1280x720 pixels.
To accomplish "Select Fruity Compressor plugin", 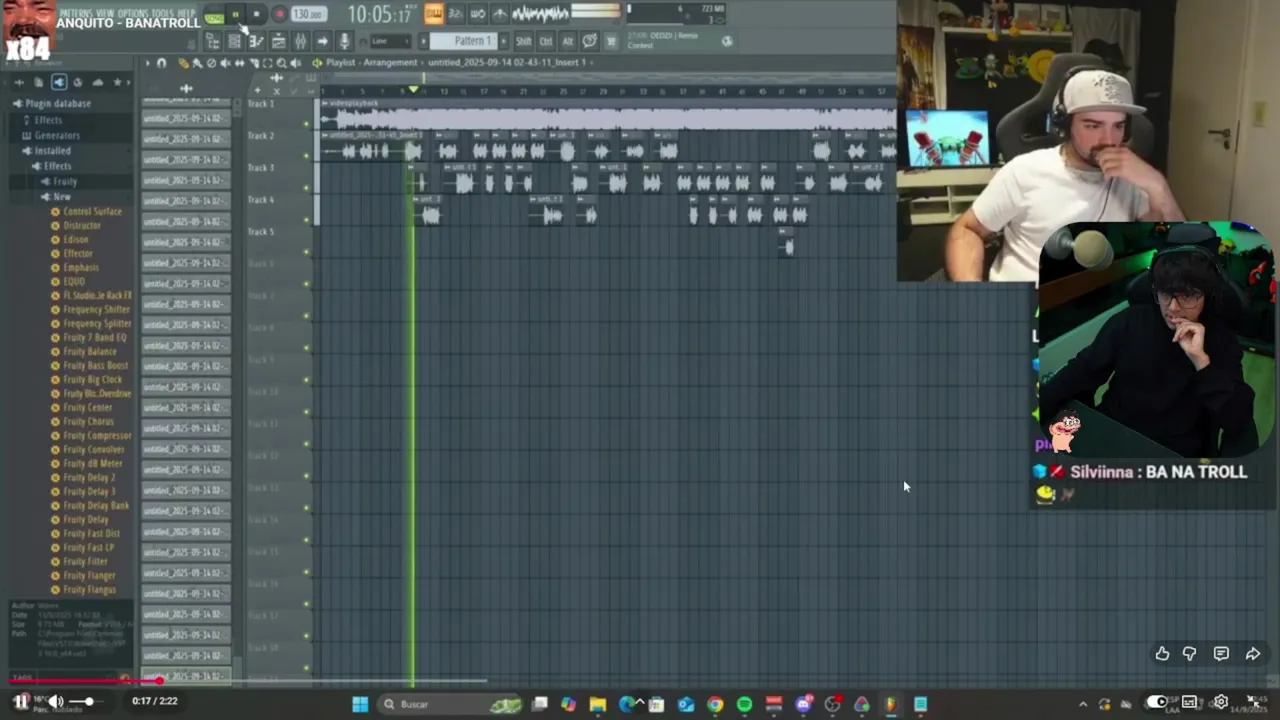I will click(x=96, y=436).
